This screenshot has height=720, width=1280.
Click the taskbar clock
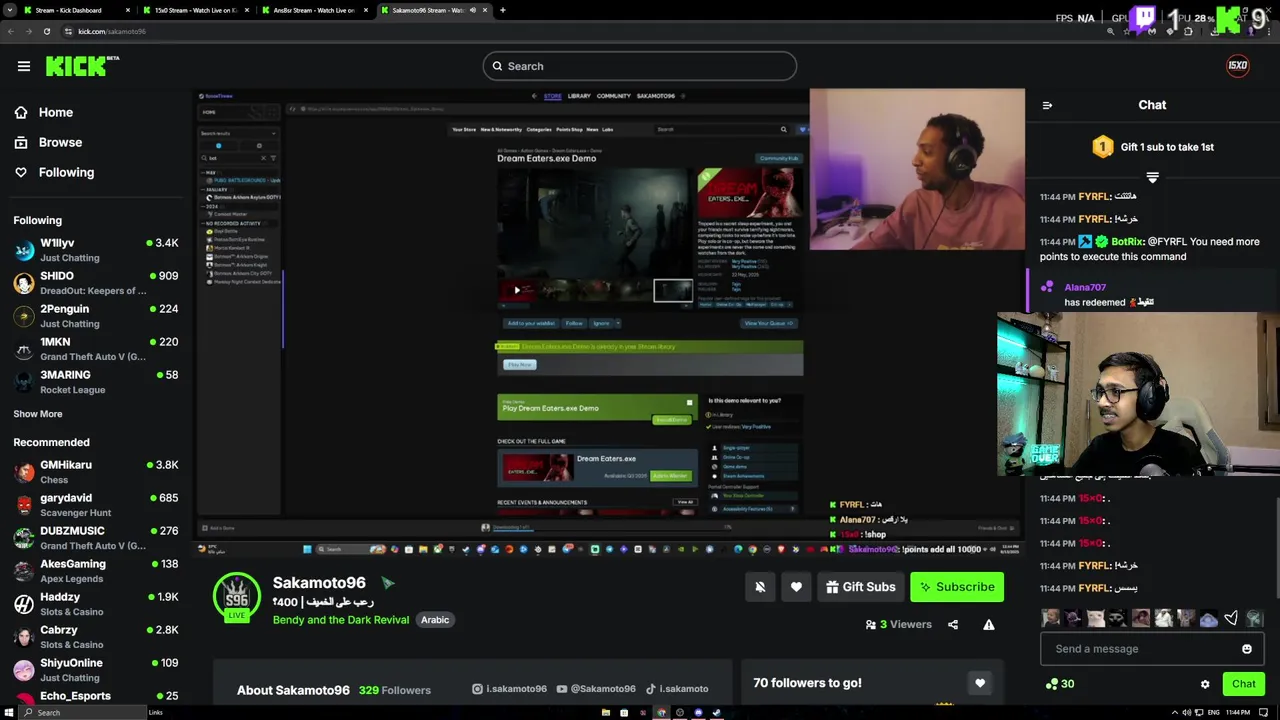pos(1237,713)
